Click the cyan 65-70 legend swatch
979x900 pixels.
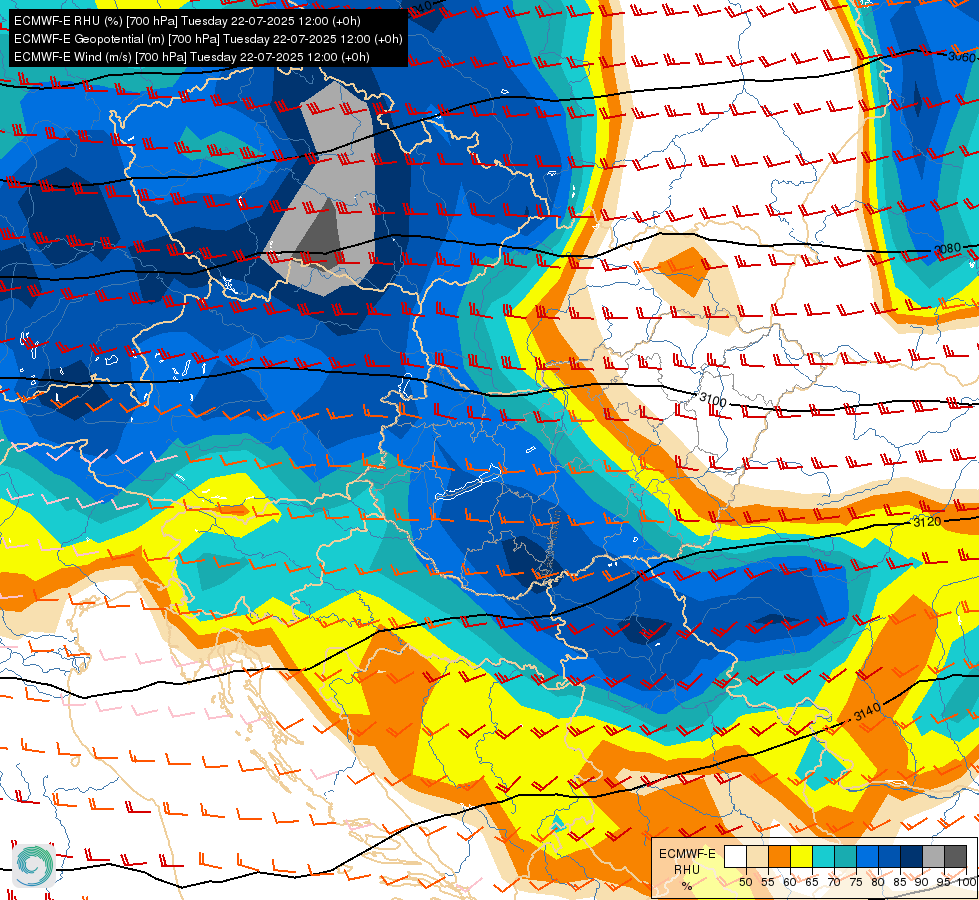tap(824, 856)
